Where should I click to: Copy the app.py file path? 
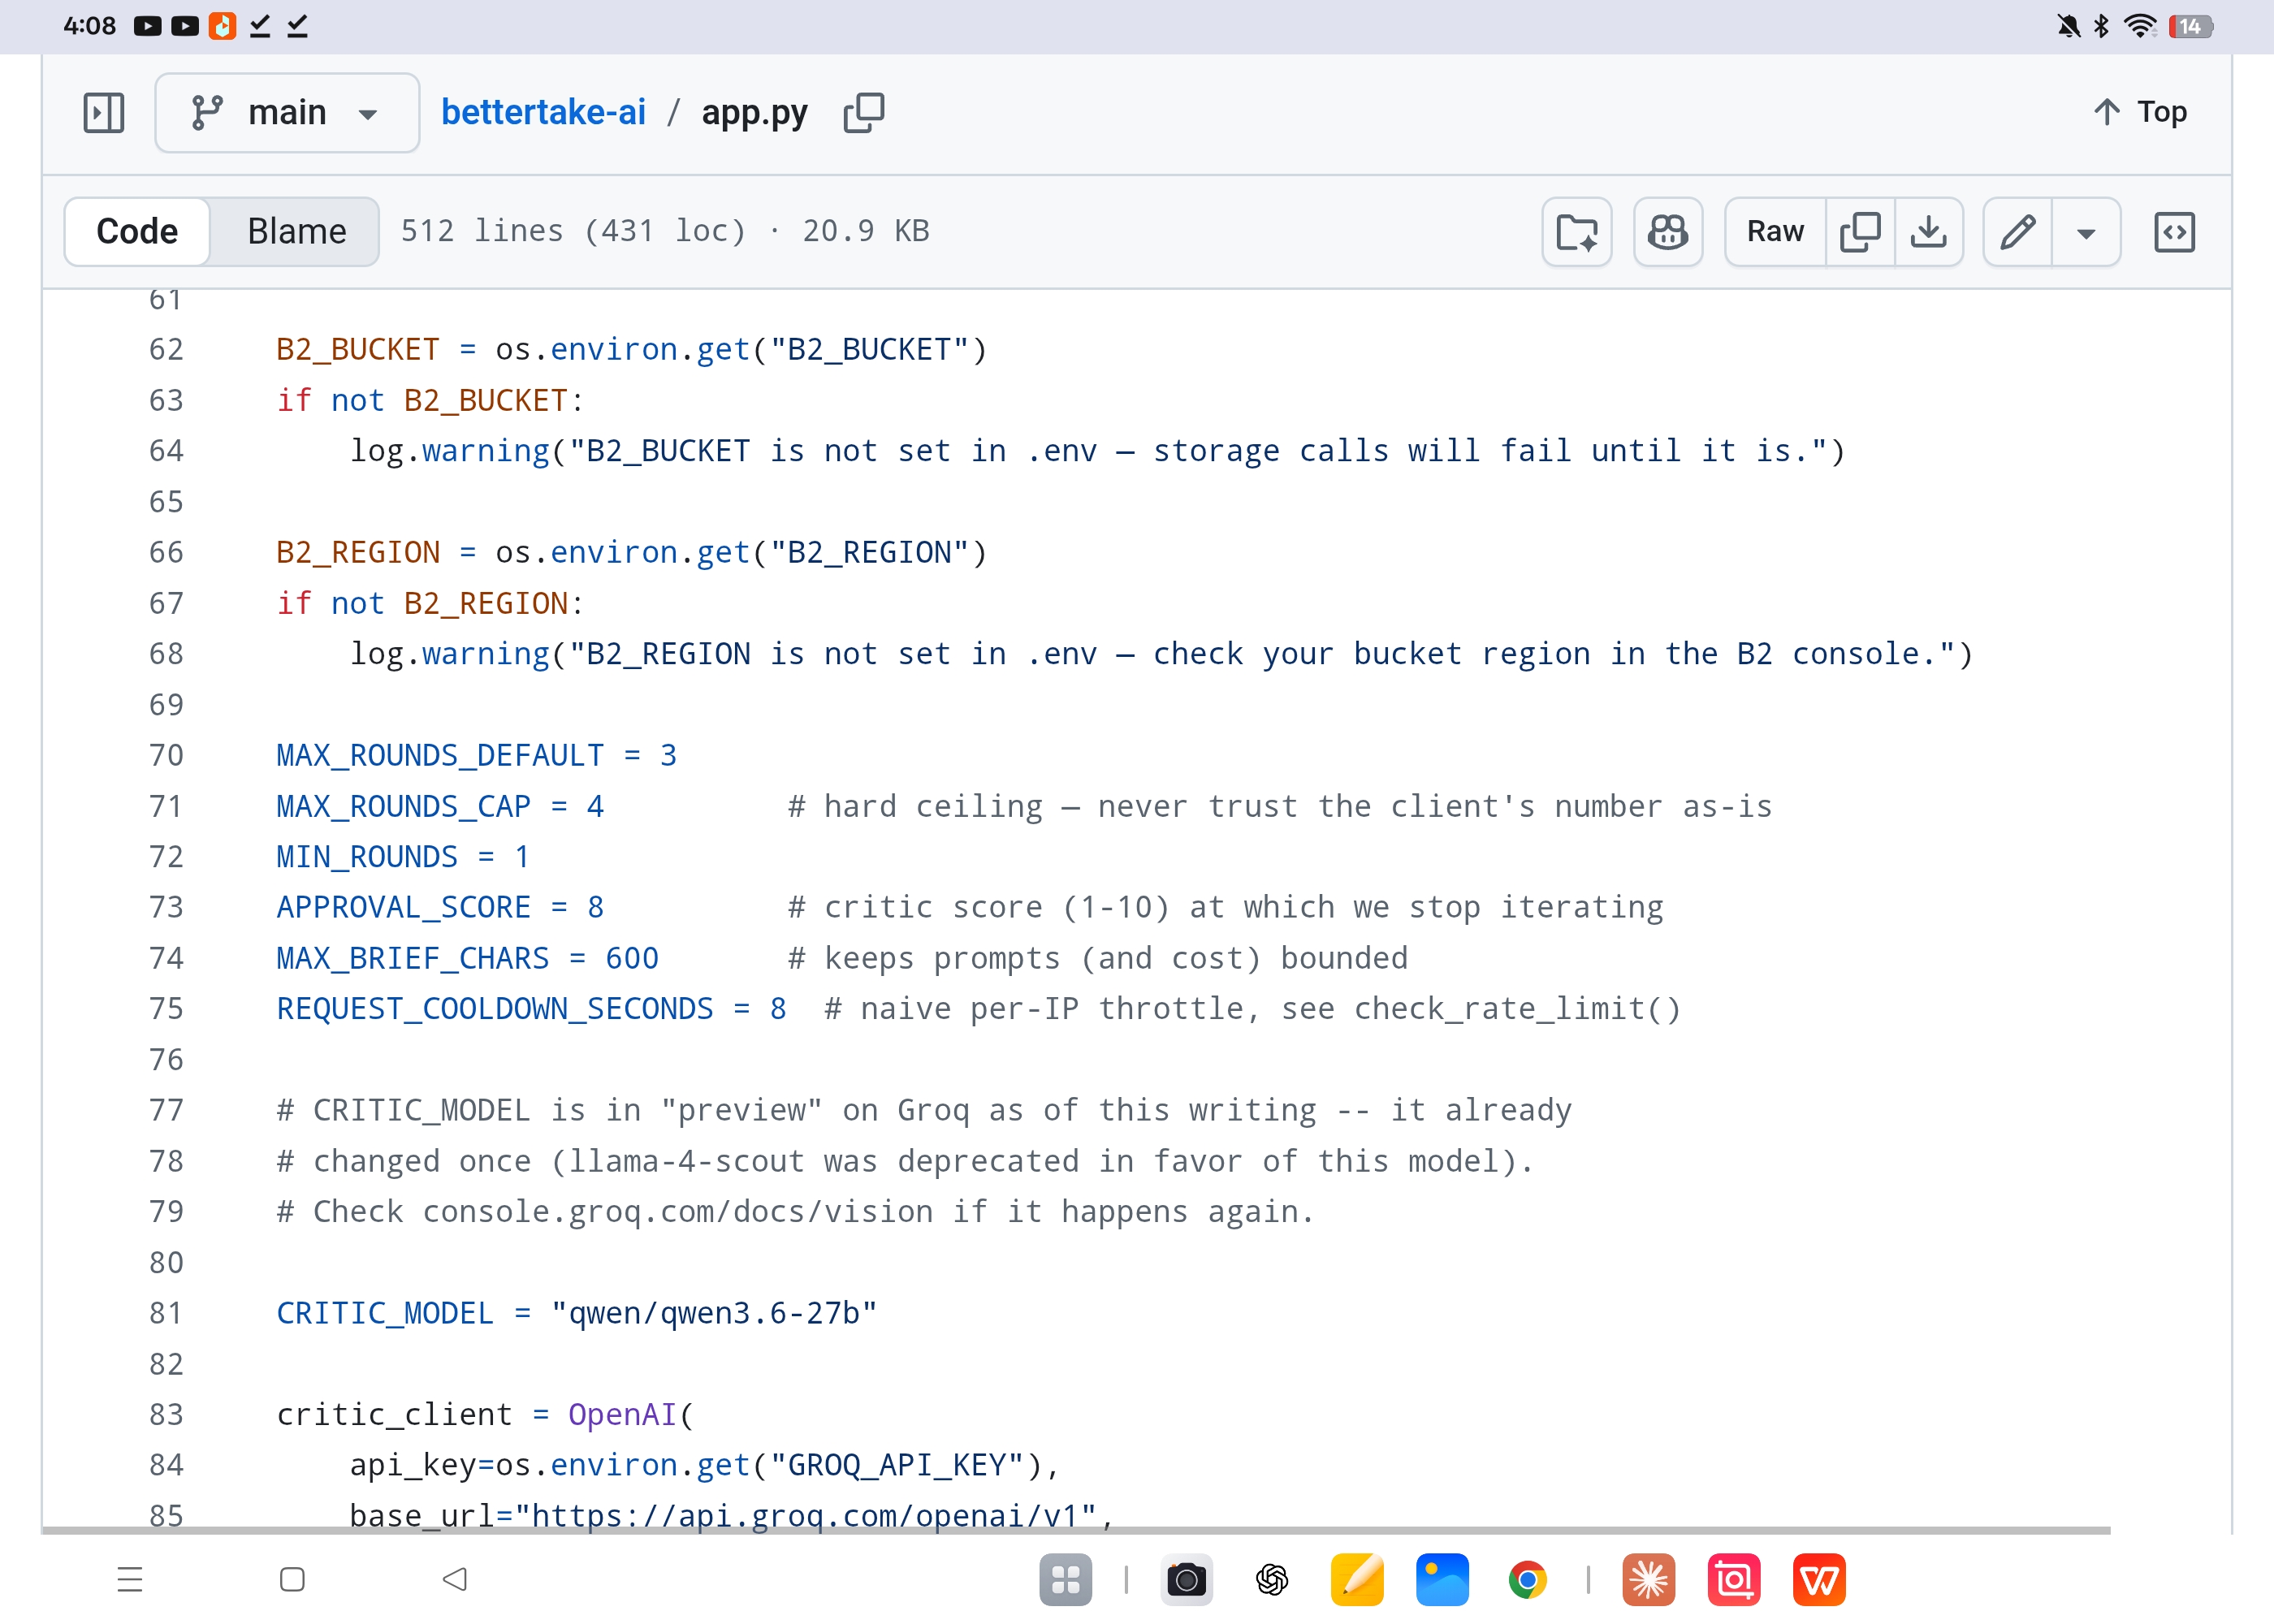[864, 112]
